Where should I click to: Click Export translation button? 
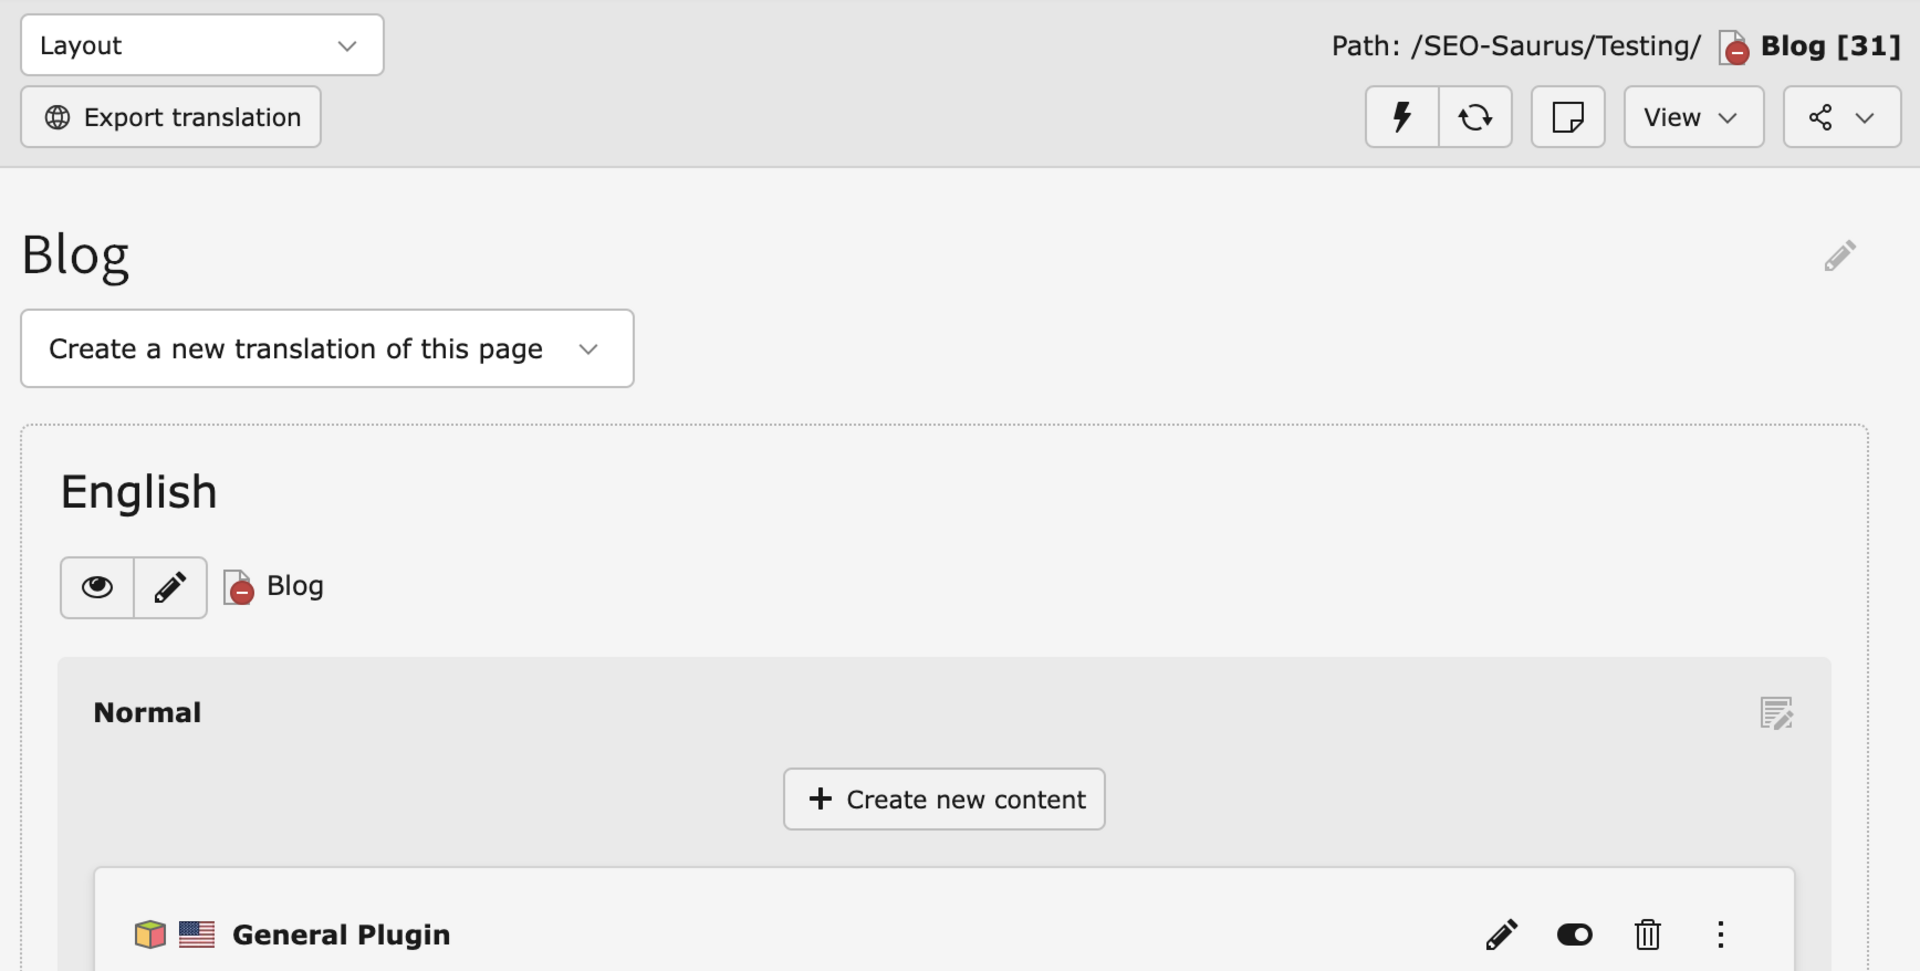171,117
